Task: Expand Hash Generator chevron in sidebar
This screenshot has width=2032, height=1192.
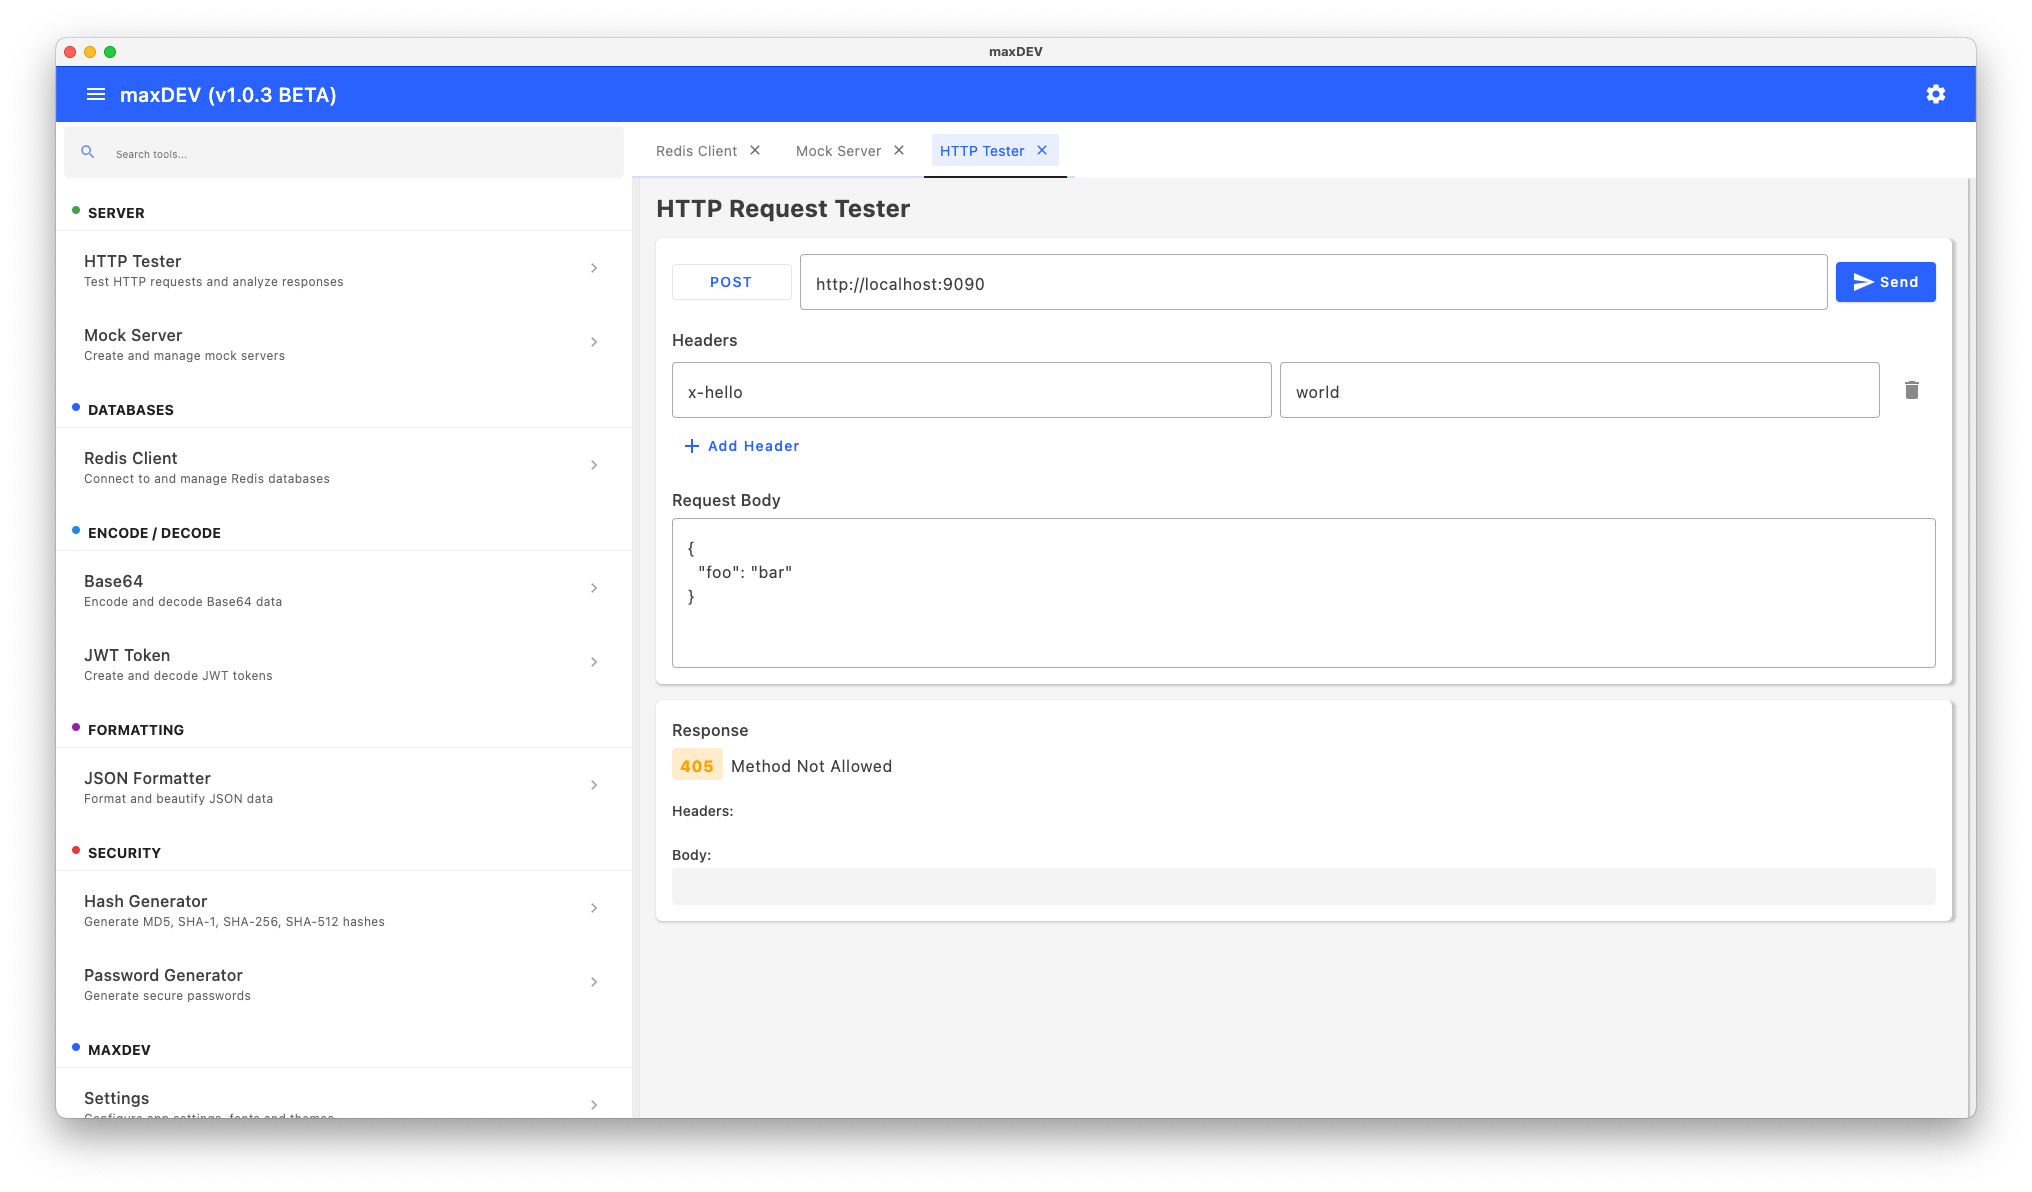Action: [594, 908]
